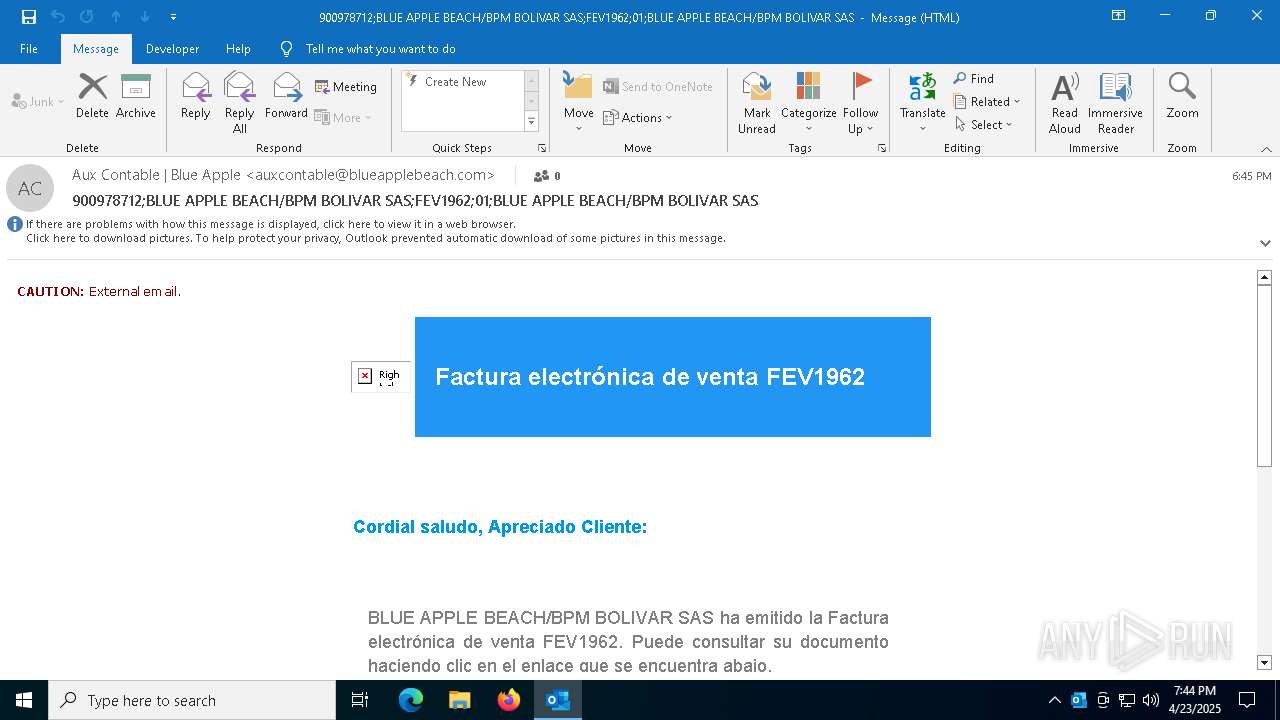Open the Tags dialog launcher
The image size is (1280, 720).
point(882,148)
